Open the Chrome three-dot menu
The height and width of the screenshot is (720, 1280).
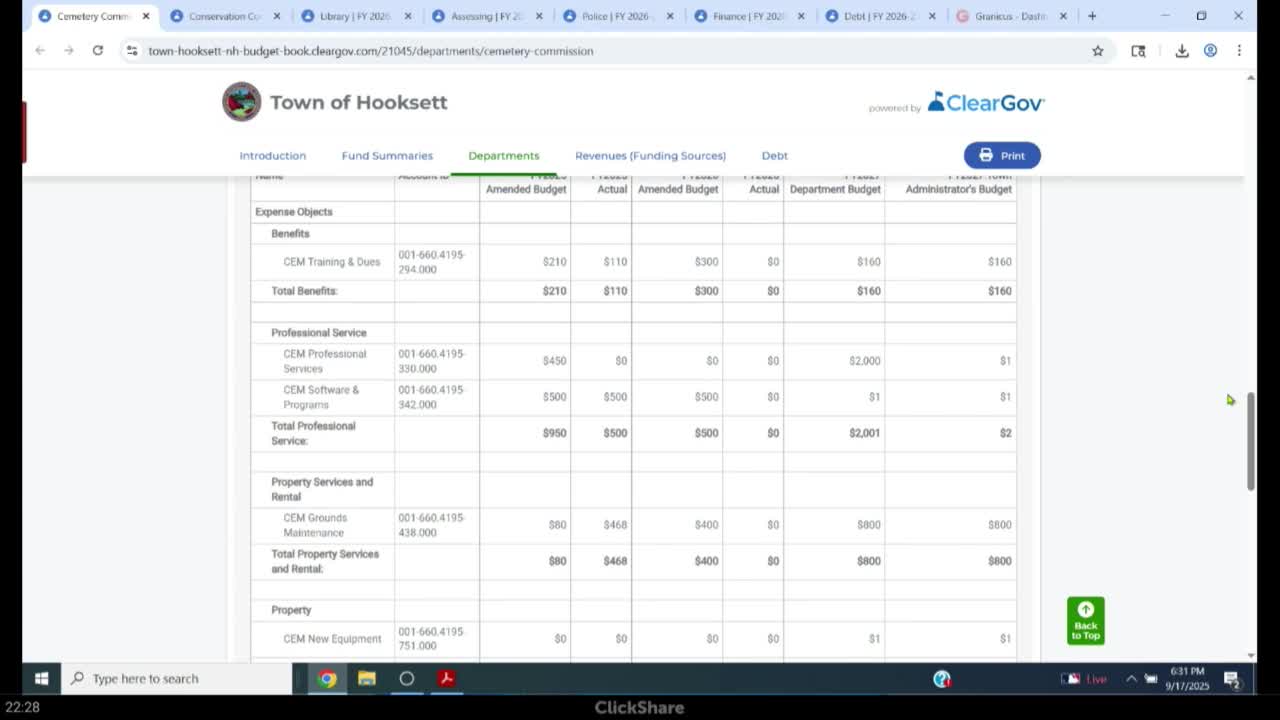point(1239,51)
